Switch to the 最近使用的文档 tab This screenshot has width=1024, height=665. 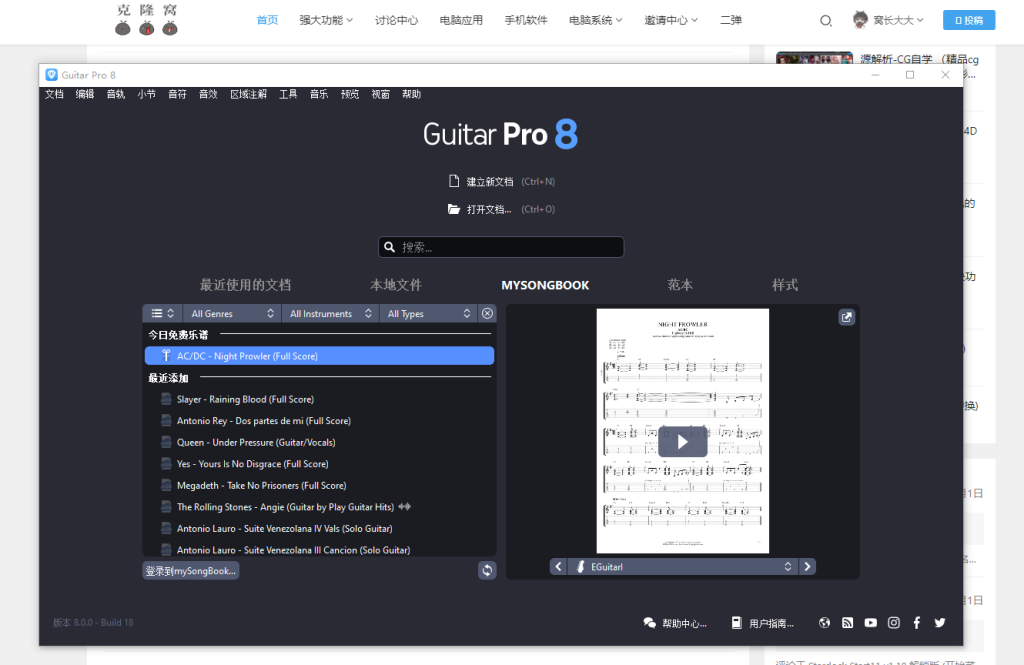246,285
